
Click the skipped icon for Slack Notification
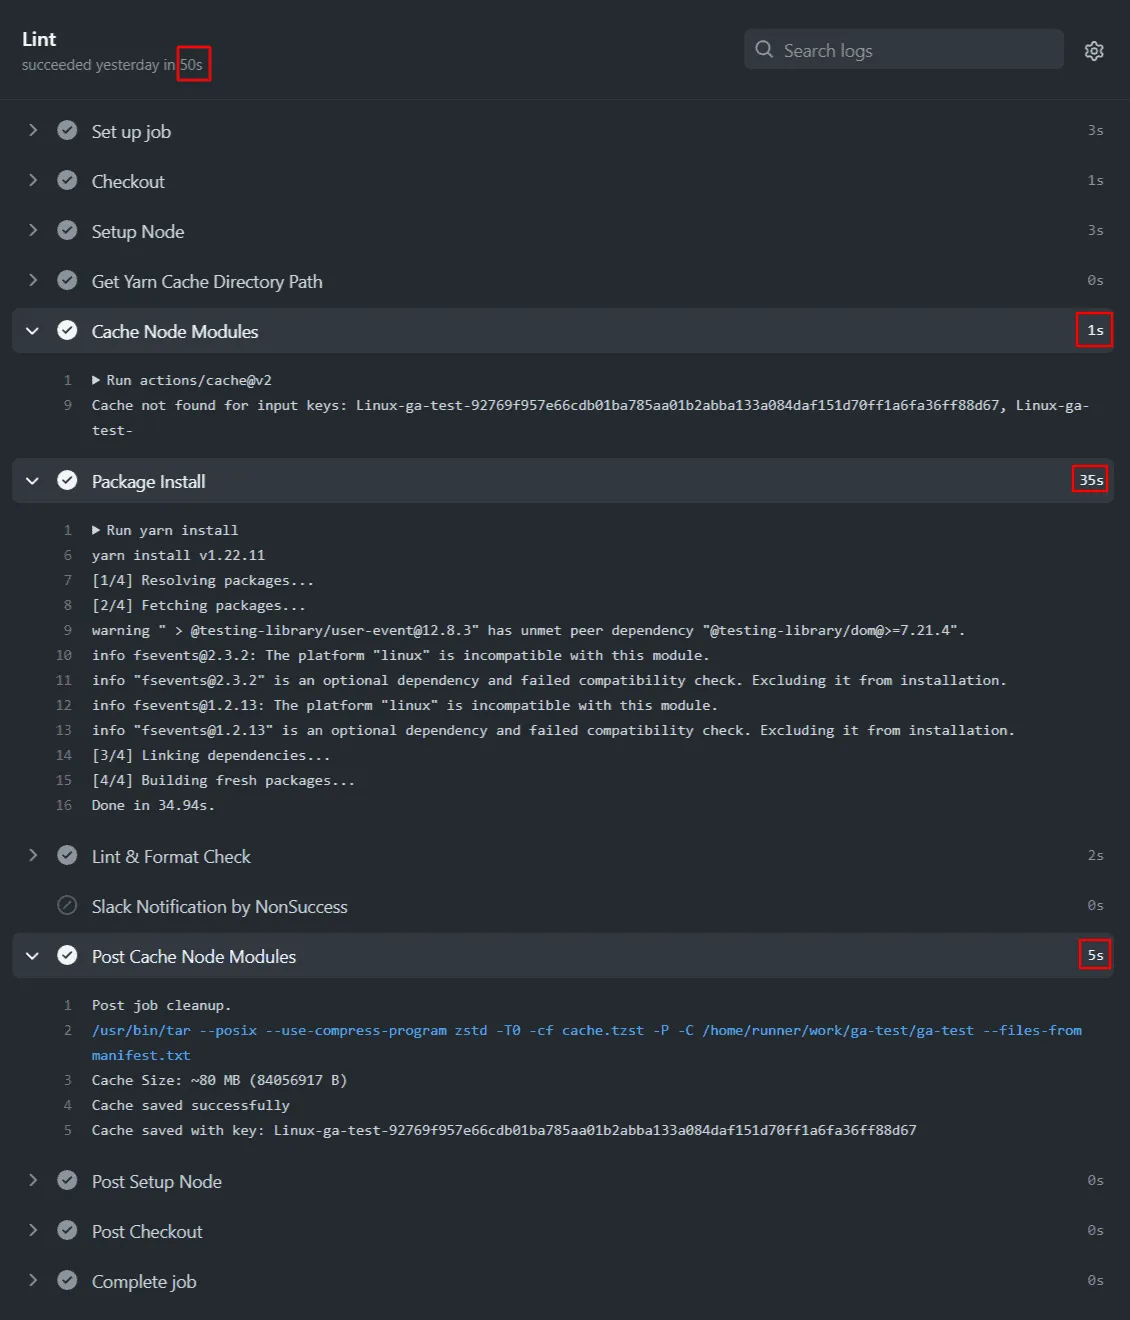pos(67,906)
